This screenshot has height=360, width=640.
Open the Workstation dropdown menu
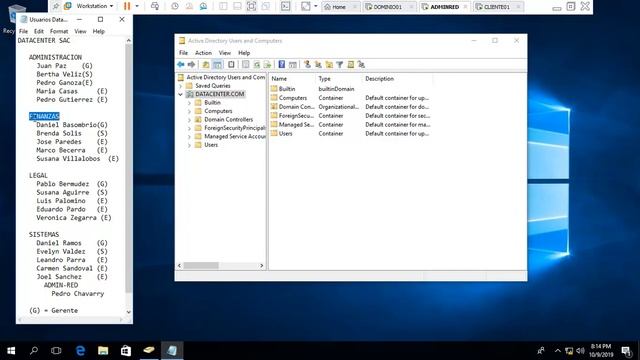pyautogui.click(x=95, y=6)
